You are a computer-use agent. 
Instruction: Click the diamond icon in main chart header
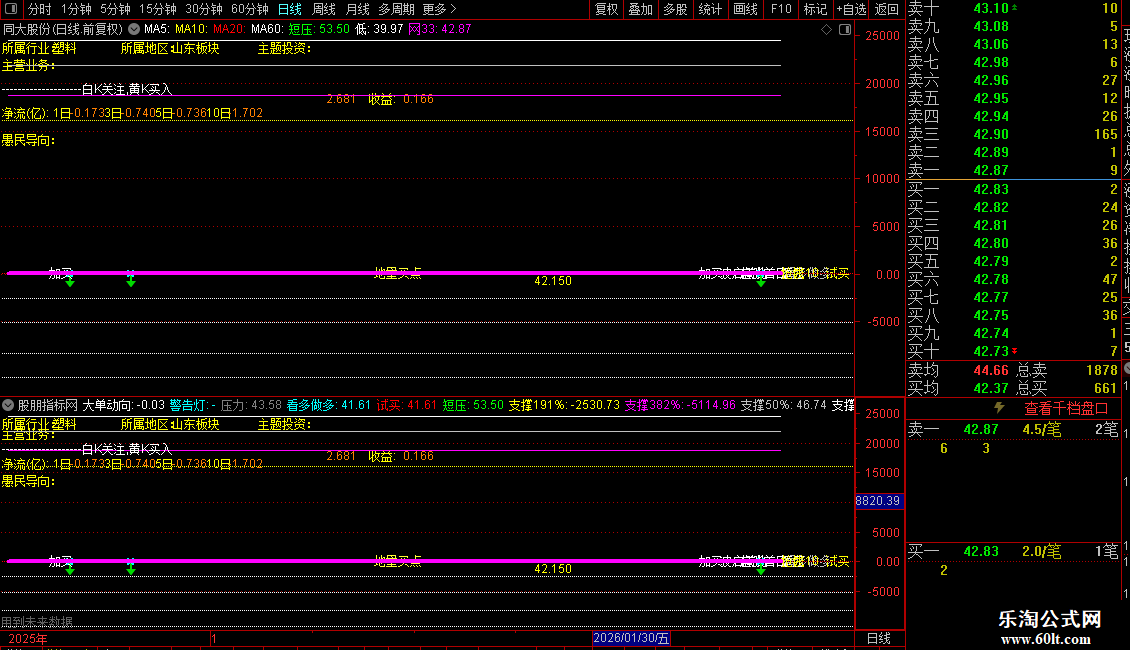point(827,30)
